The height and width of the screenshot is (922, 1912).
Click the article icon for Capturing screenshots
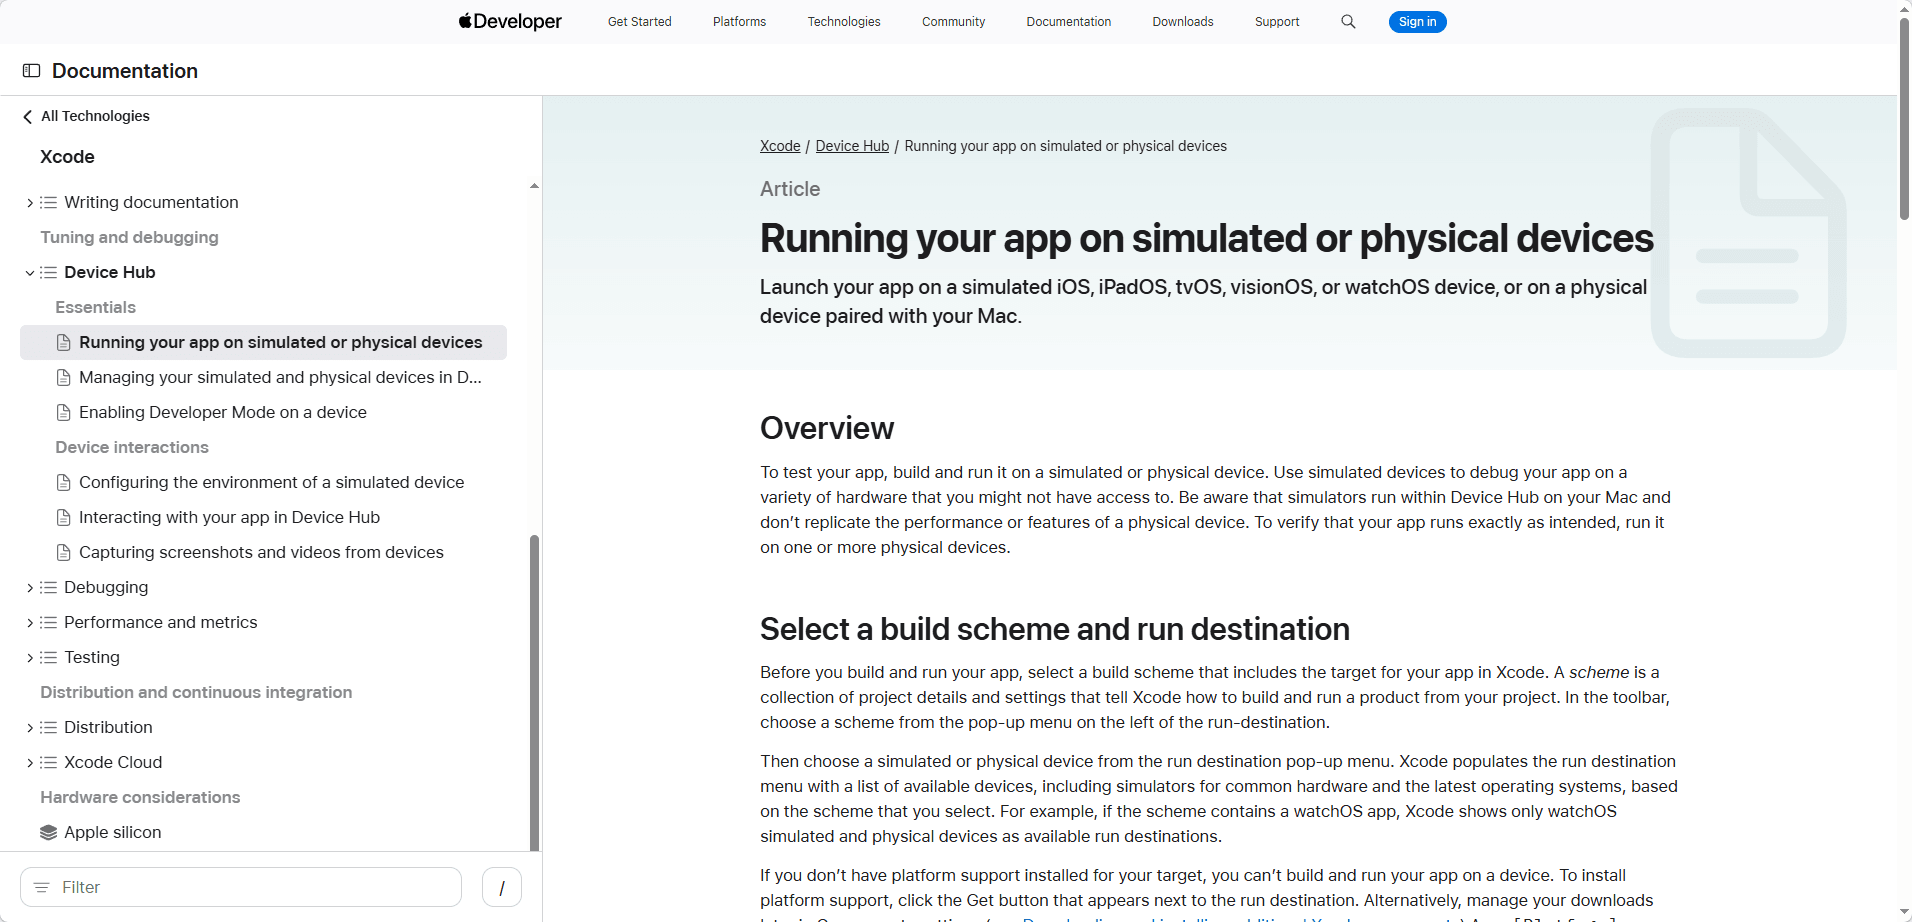coord(64,552)
